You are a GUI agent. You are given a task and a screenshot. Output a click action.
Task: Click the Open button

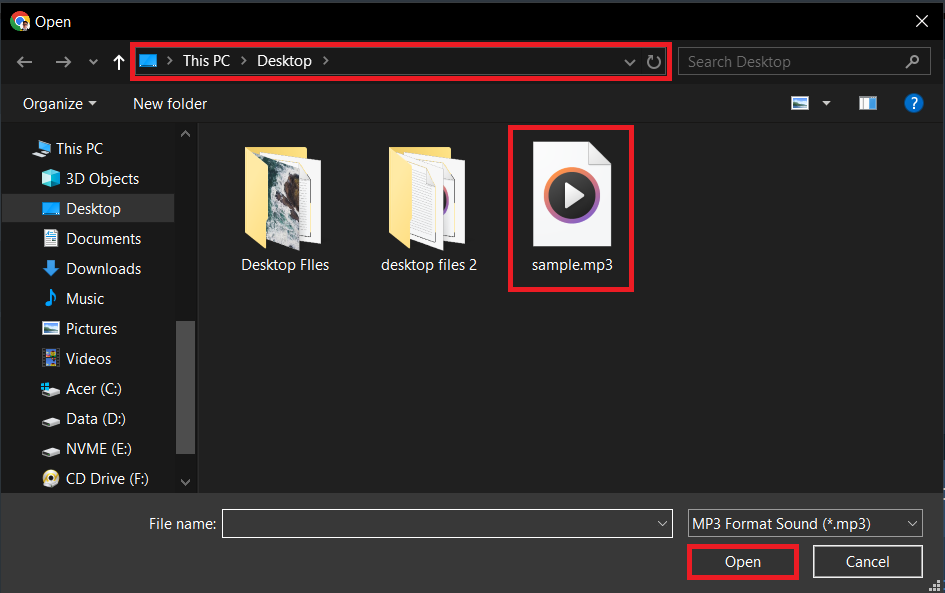tap(742, 561)
